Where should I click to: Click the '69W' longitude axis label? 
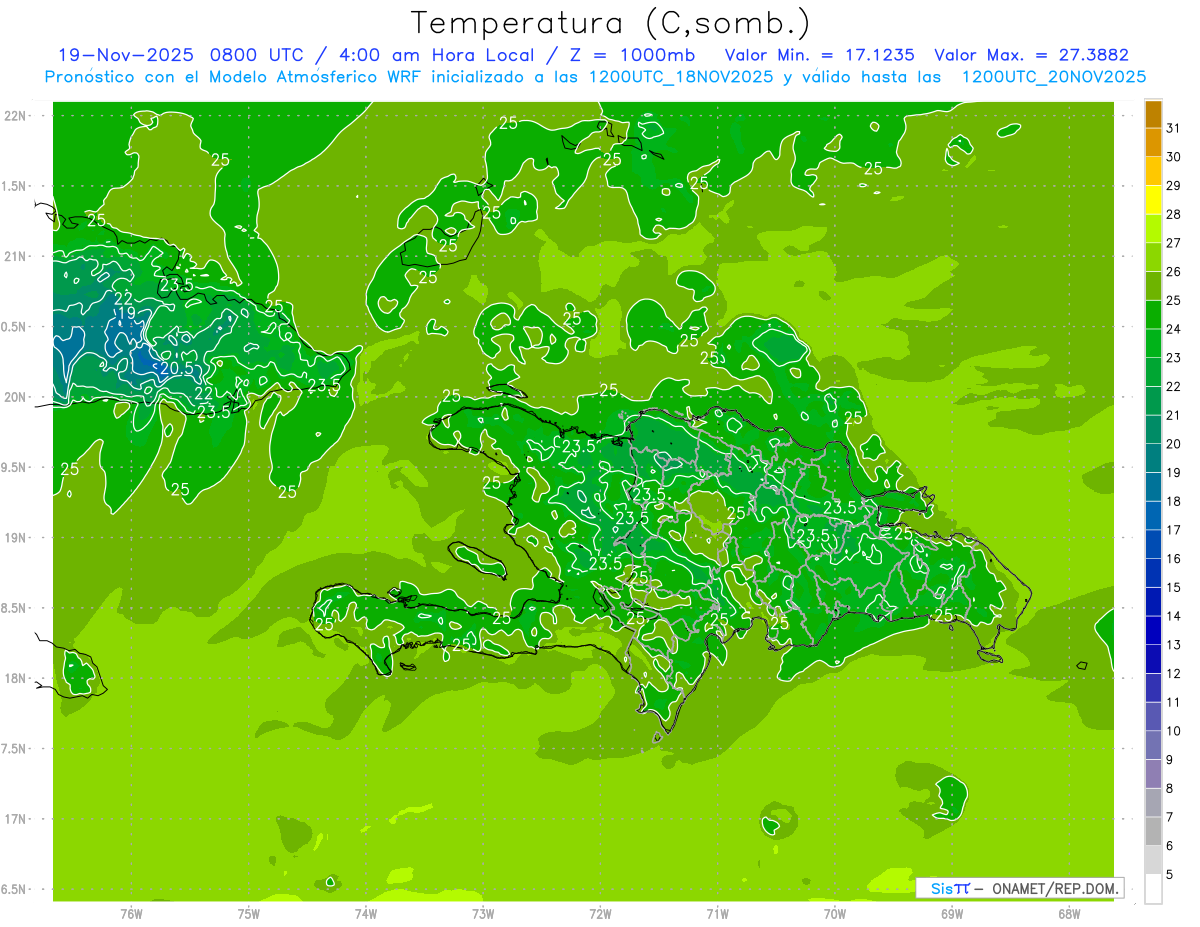952,913
